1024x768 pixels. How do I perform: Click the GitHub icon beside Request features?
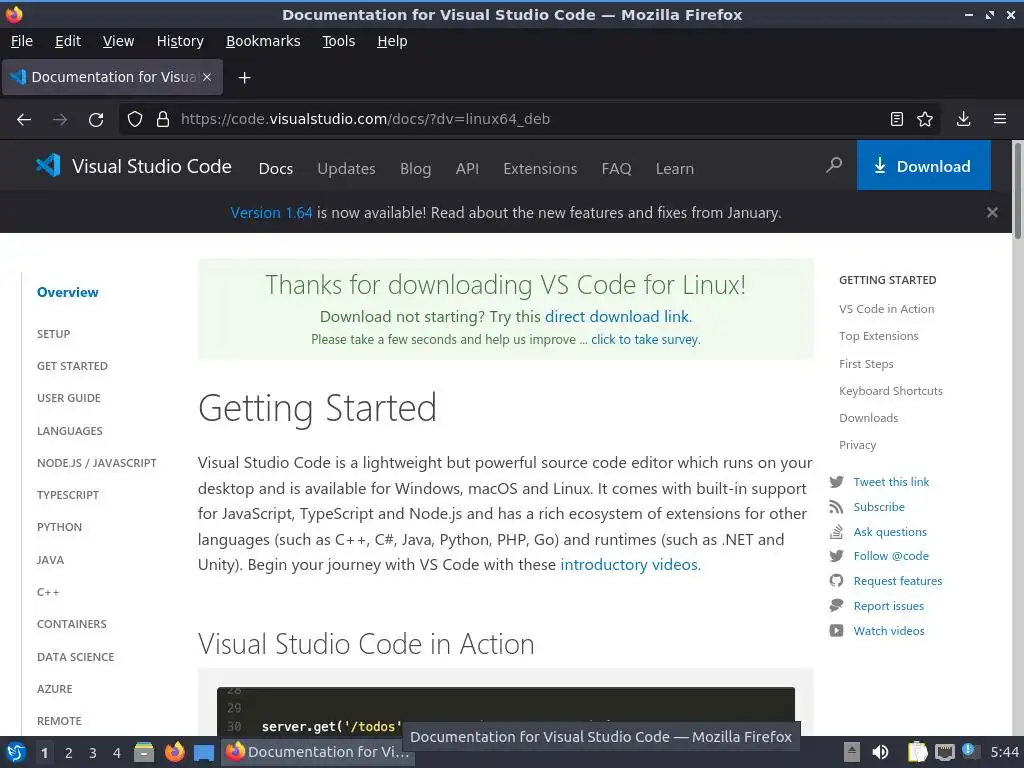coord(837,581)
